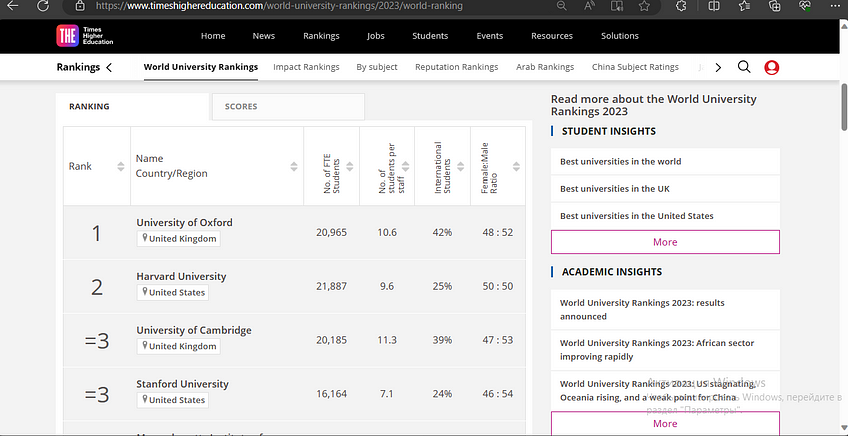Viewport: 848px width, 436px height.
Task: Open Students in main navigation
Action: pos(430,36)
